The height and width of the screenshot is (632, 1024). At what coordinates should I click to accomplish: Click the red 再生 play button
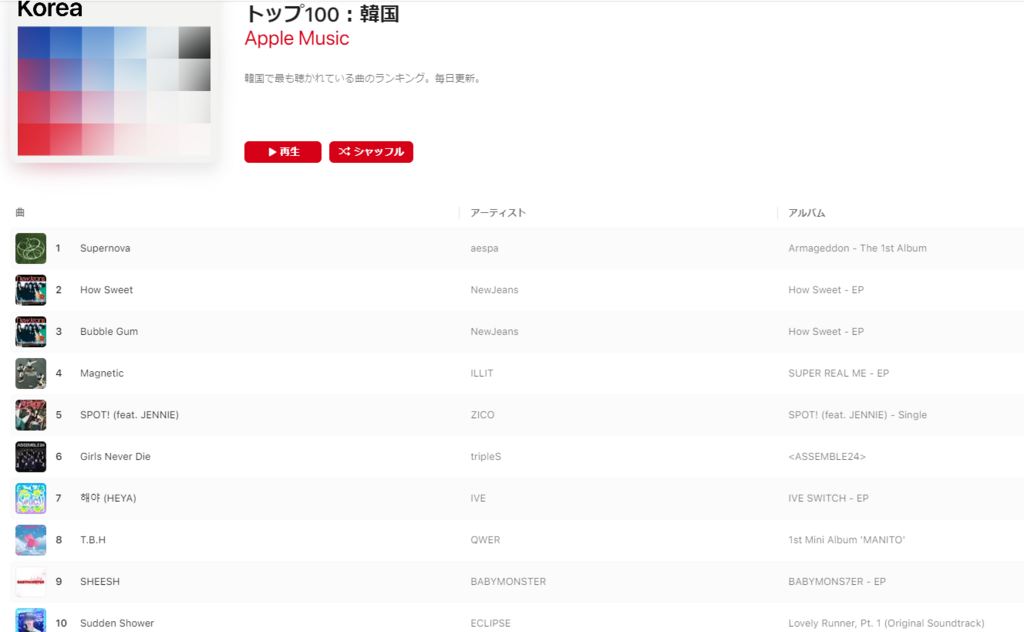pyautogui.click(x=283, y=151)
